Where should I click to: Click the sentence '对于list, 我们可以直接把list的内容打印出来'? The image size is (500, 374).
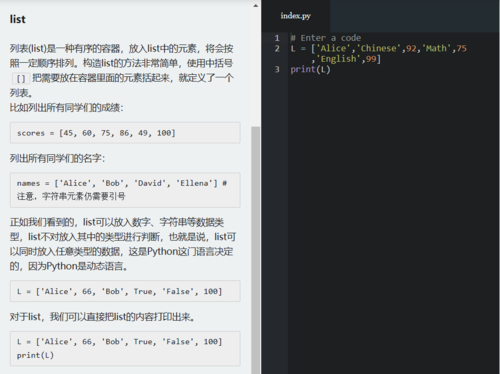[x=102, y=317]
